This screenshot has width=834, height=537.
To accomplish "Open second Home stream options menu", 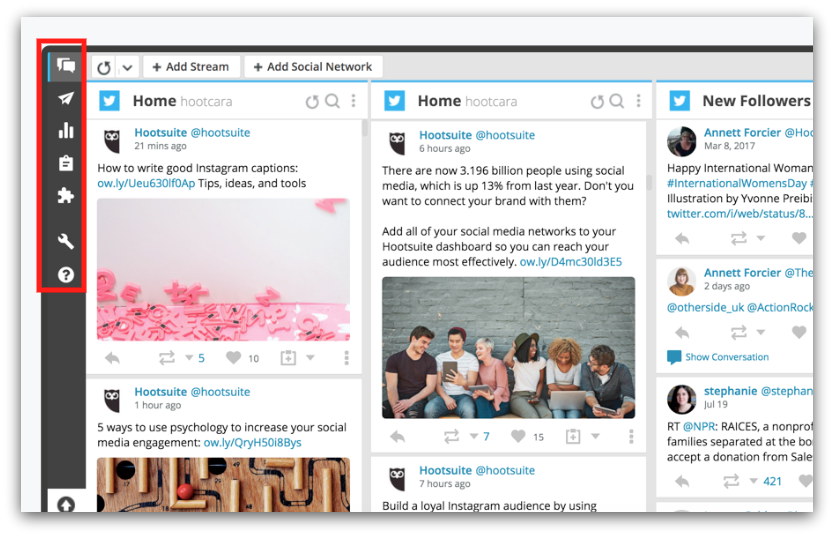I will click(638, 101).
